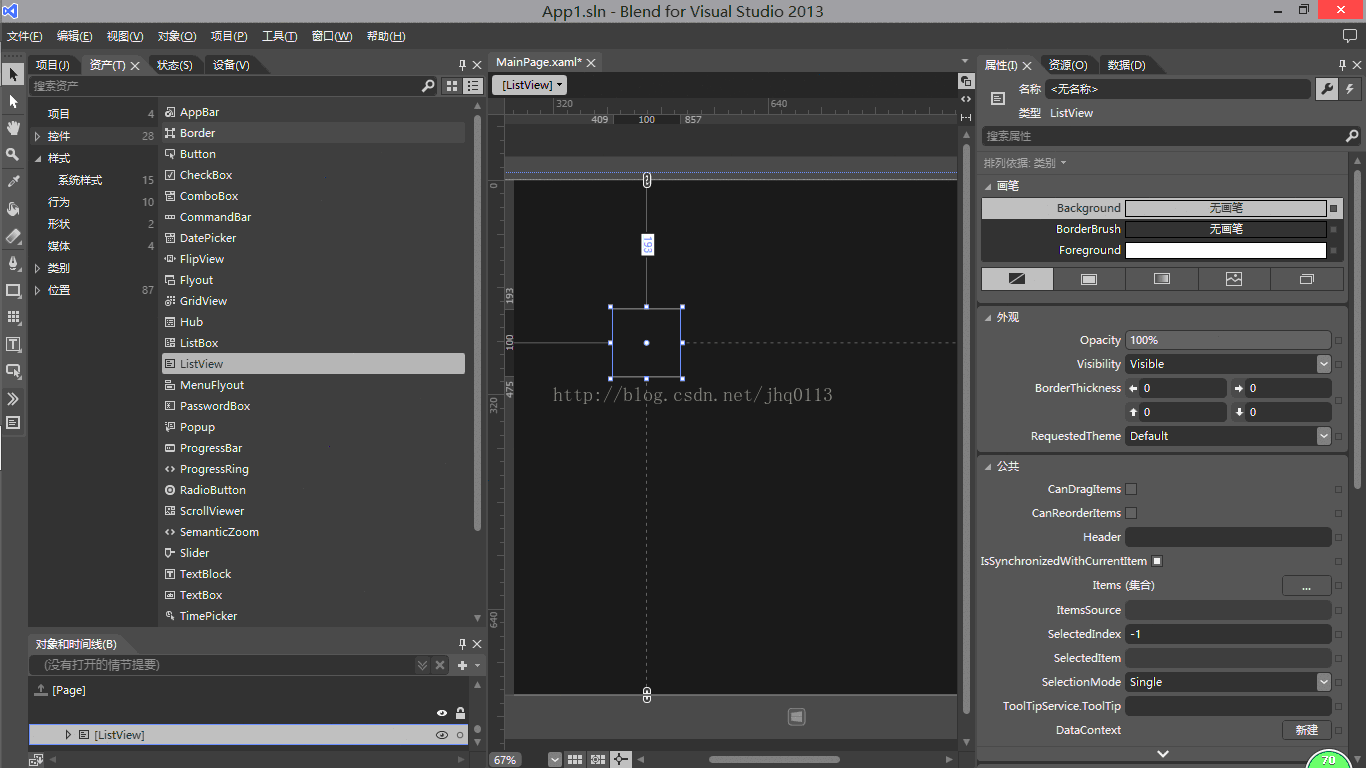Open the 对象(O) menu
This screenshot has height=768, width=1366.
click(177, 36)
